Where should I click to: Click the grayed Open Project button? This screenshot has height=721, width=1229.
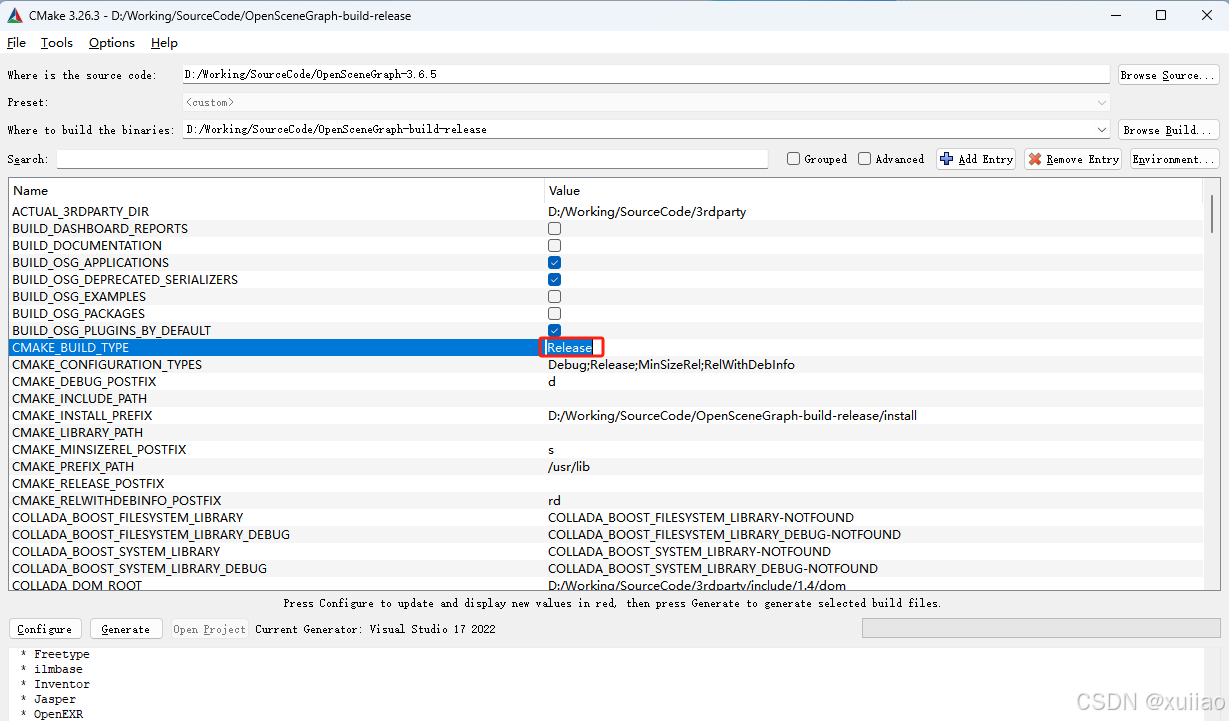click(208, 629)
